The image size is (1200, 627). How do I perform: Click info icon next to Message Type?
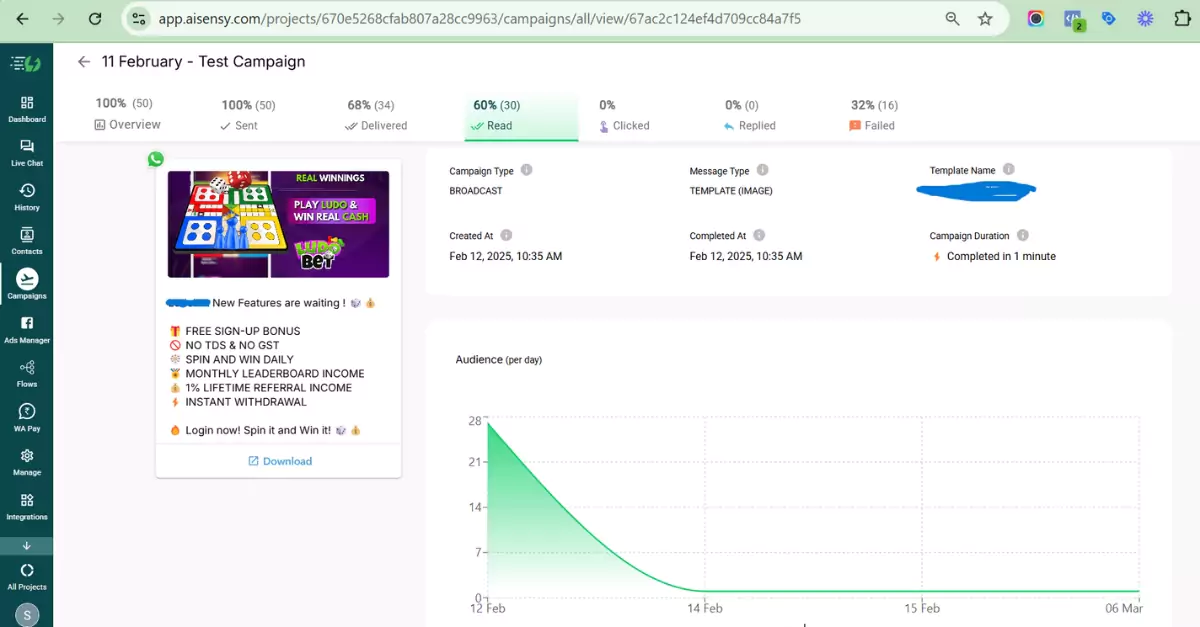tap(763, 170)
